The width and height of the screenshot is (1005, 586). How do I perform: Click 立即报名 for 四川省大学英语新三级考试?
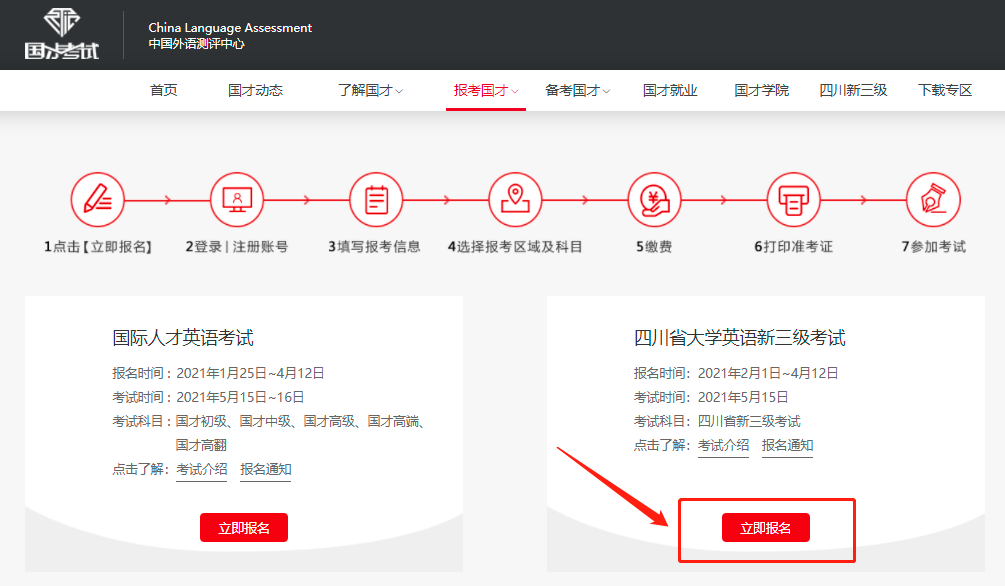point(765,528)
